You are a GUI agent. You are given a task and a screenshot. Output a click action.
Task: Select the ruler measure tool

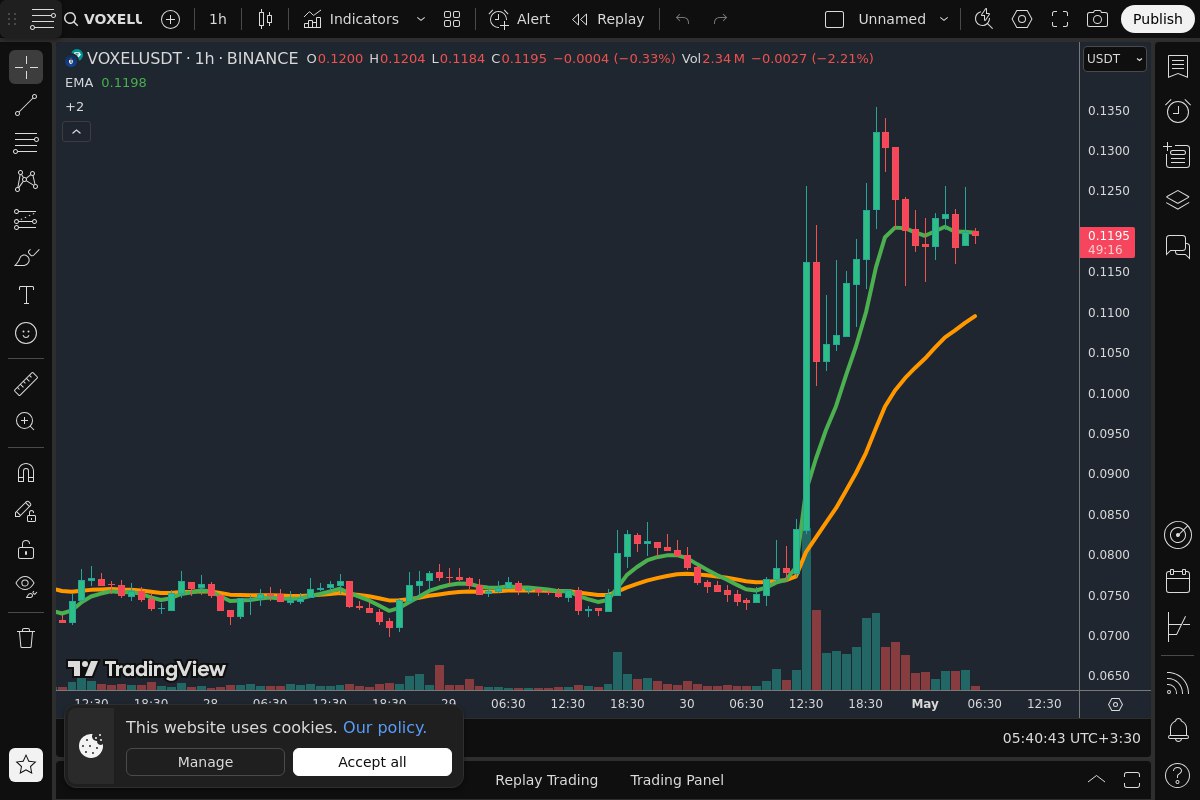pos(26,384)
